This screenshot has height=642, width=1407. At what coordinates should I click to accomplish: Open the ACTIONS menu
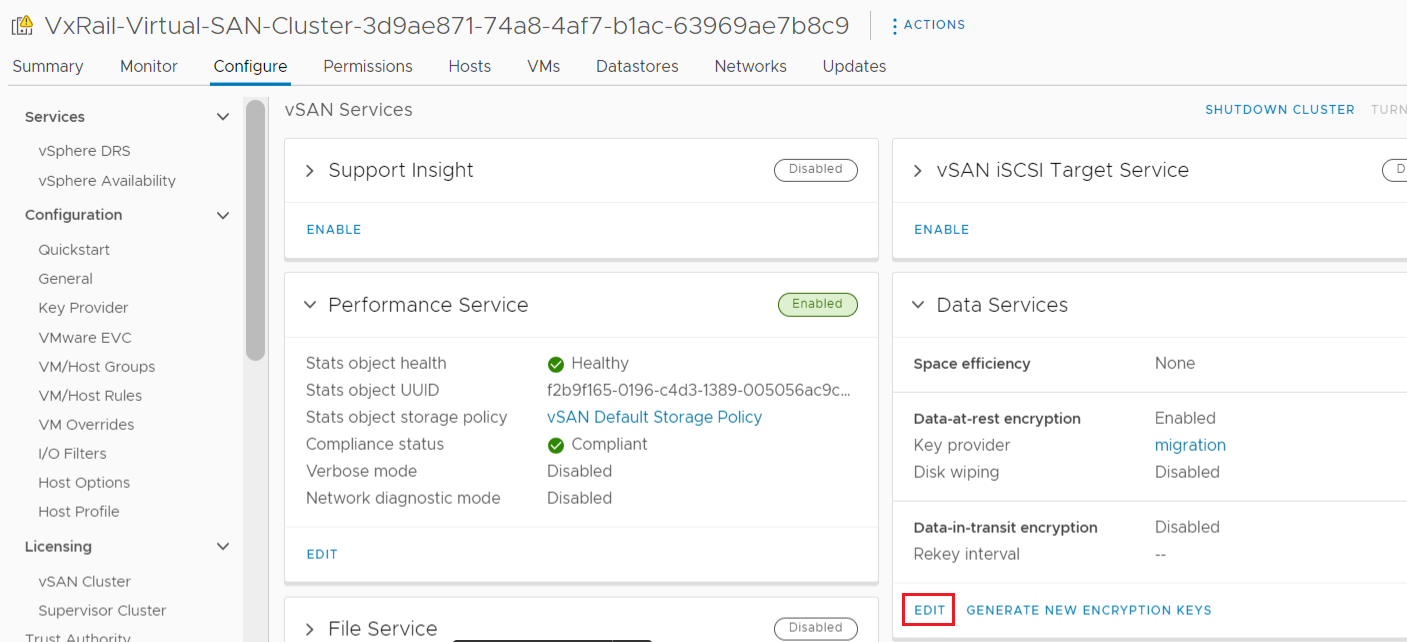927,24
